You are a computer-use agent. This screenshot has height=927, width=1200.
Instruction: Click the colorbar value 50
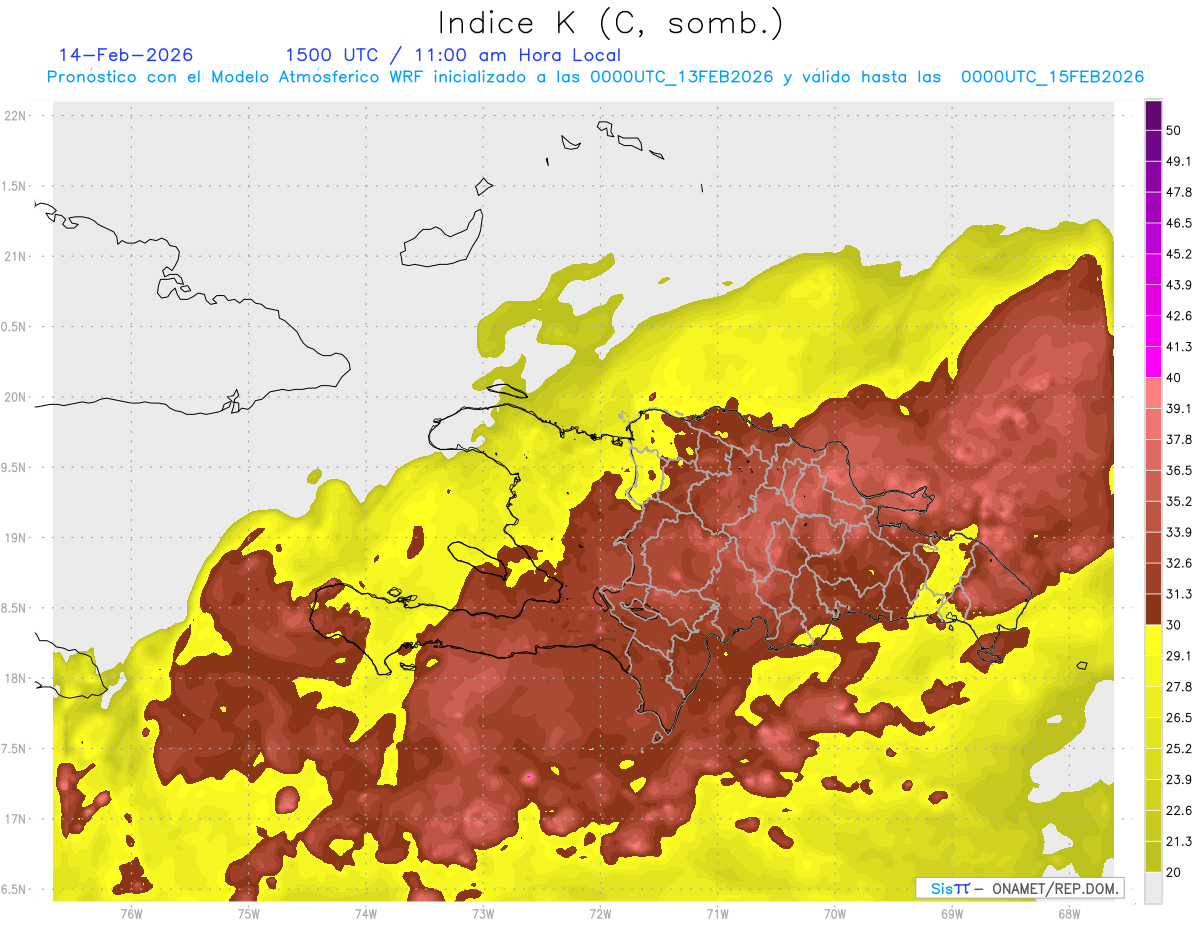click(1174, 130)
